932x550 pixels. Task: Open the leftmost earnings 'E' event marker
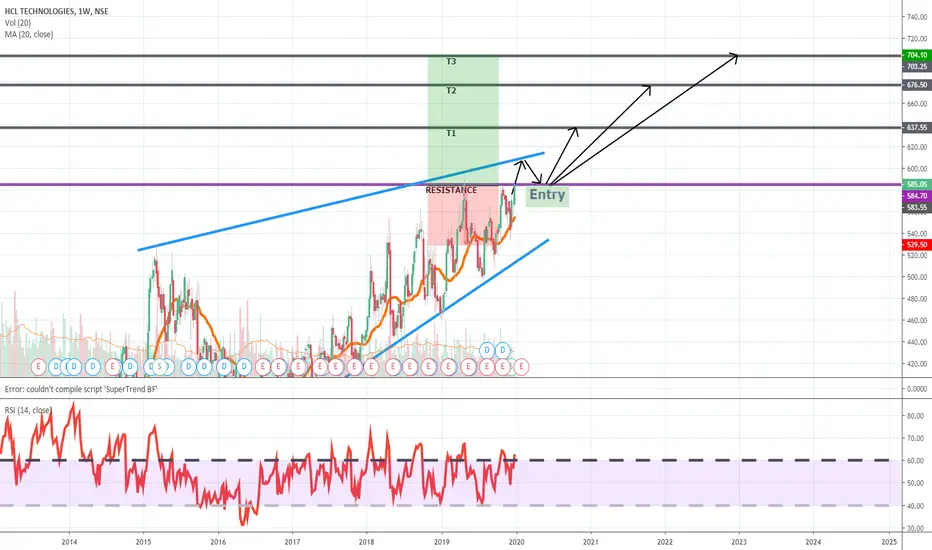pyautogui.click(x=39, y=367)
